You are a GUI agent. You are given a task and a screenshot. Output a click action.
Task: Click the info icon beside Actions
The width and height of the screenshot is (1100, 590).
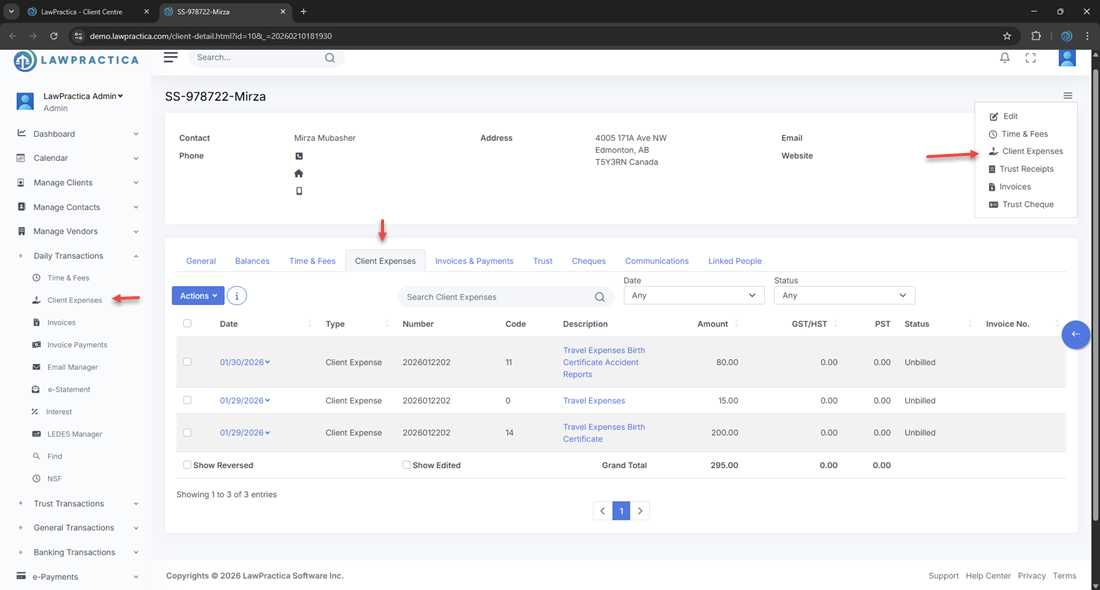(x=237, y=296)
